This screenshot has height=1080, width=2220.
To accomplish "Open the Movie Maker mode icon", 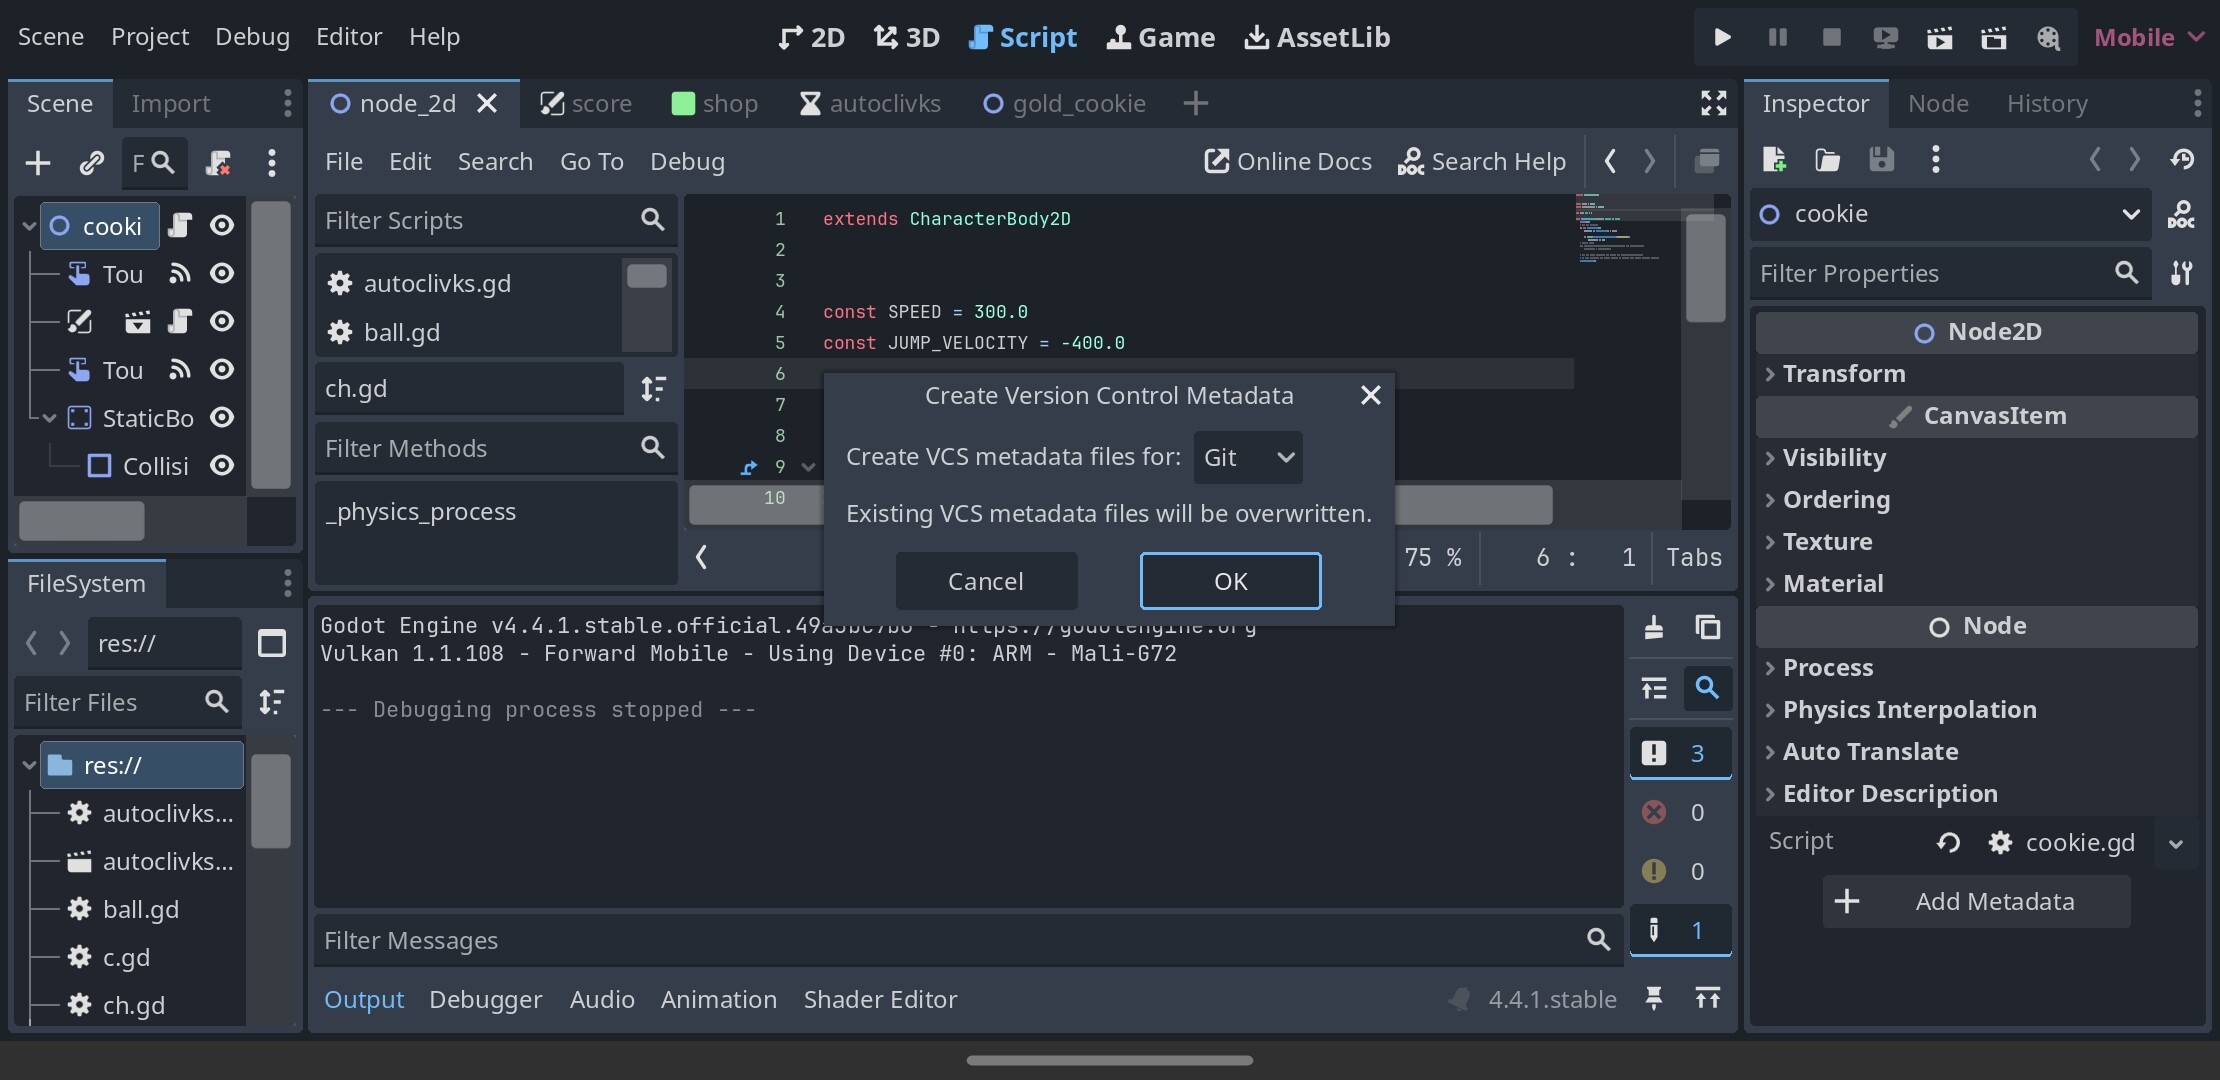I will 2048,38.
